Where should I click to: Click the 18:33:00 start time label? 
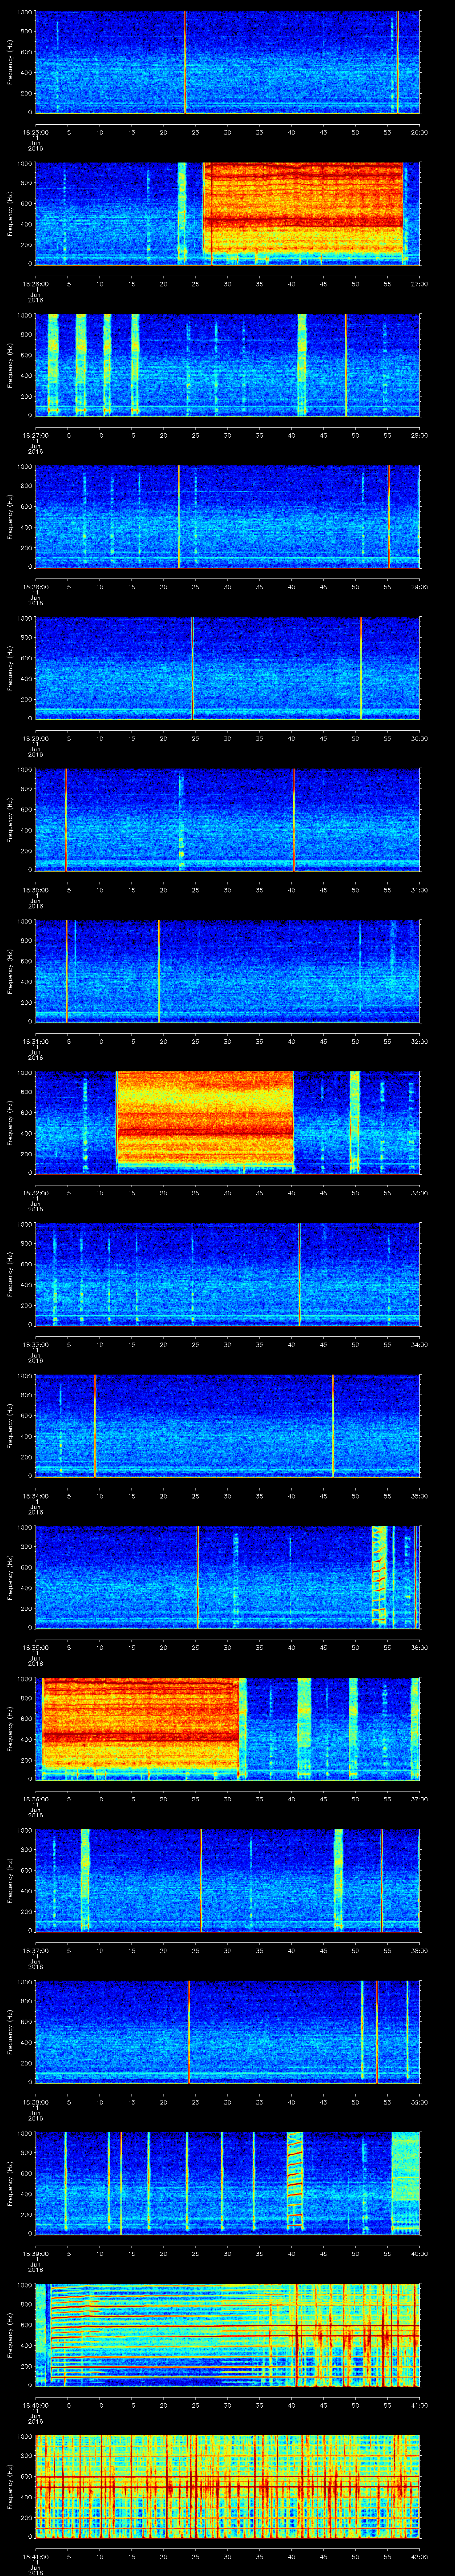tap(35, 1344)
